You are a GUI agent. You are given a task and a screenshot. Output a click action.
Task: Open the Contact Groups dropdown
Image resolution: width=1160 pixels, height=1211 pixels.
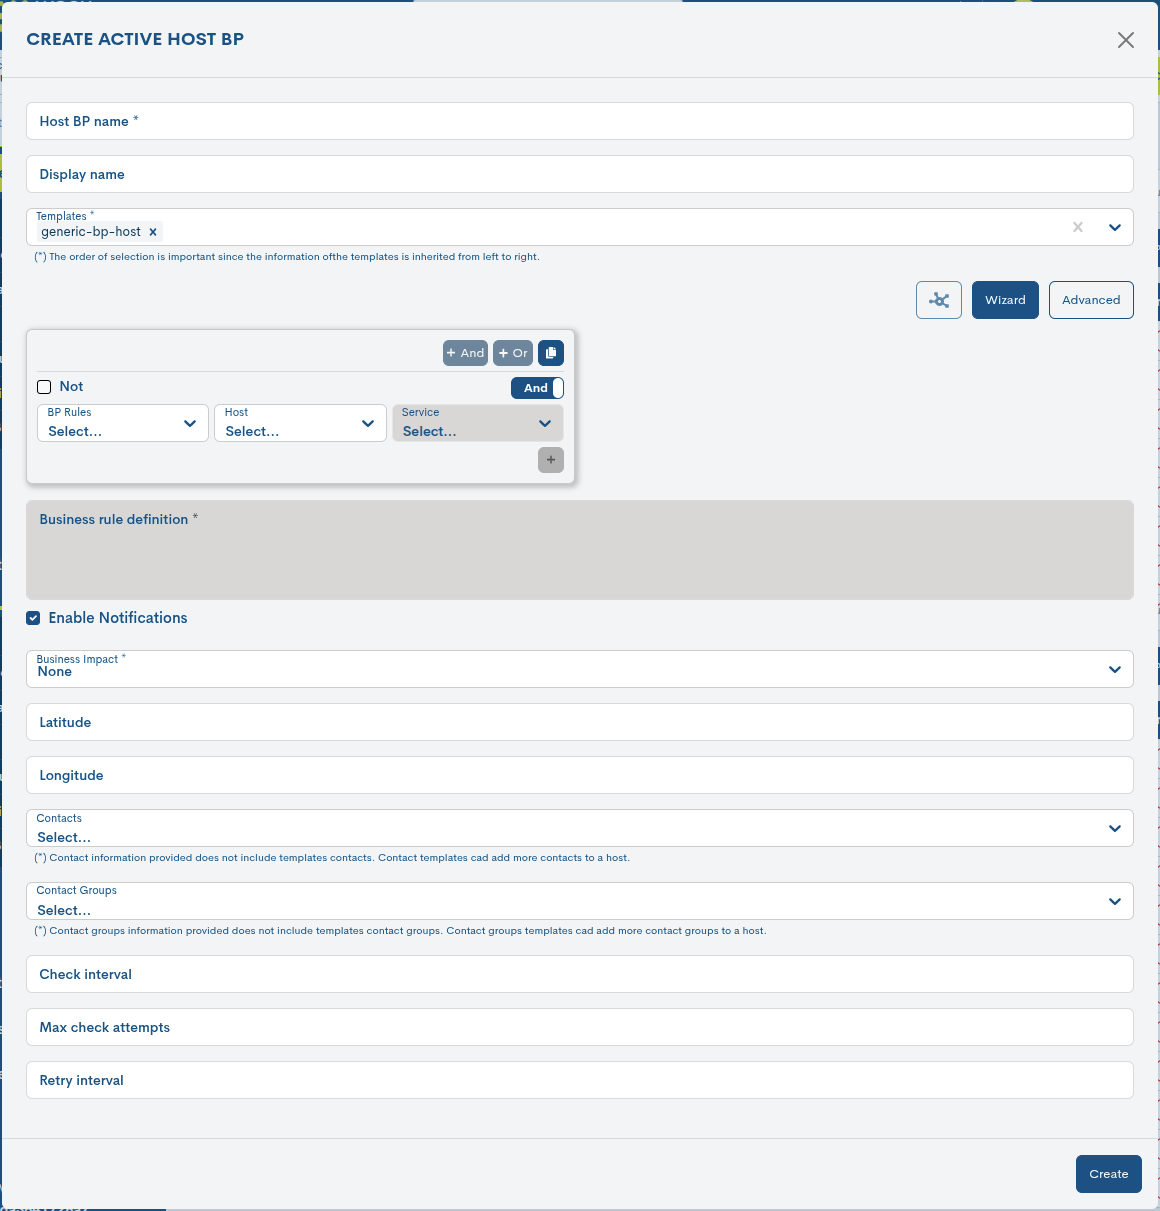pyautogui.click(x=580, y=901)
